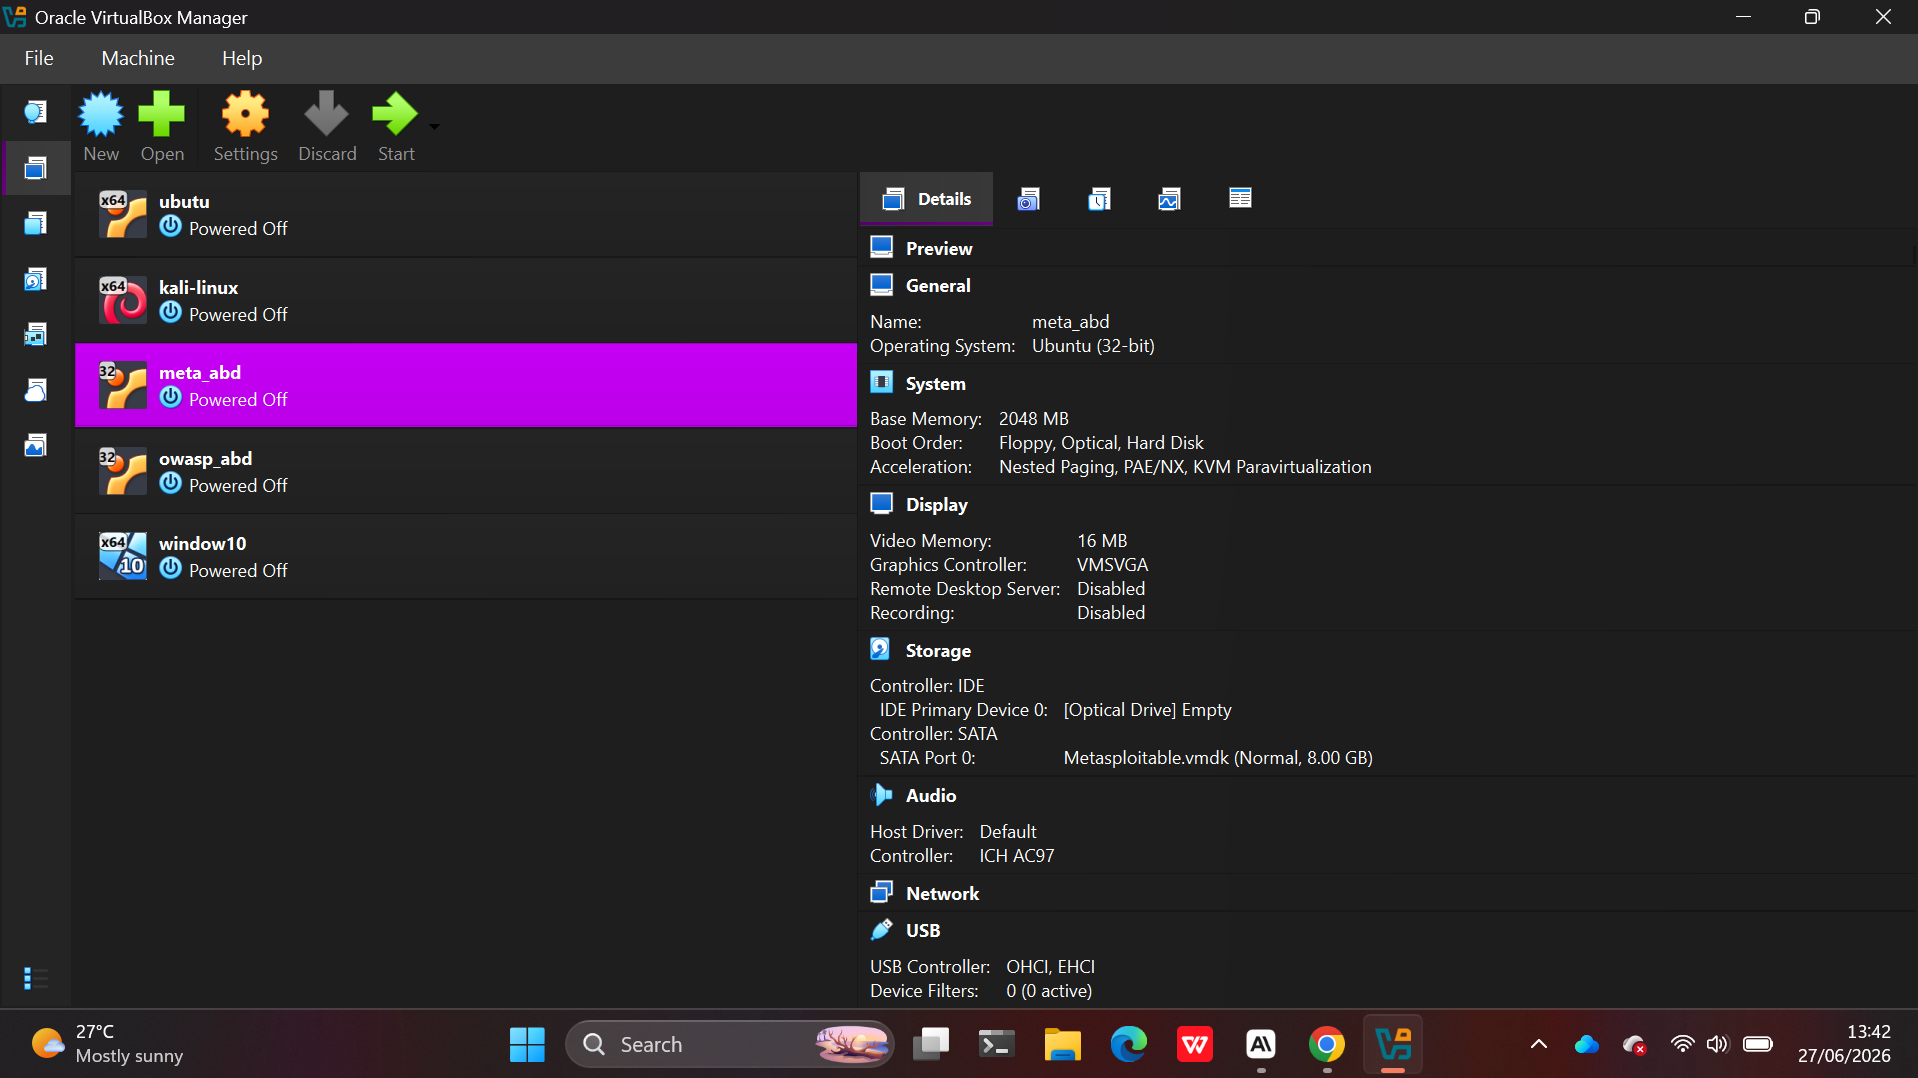Open the Help menu
Image resolution: width=1918 pixels, height=1078 pixels.
point(242,58)
